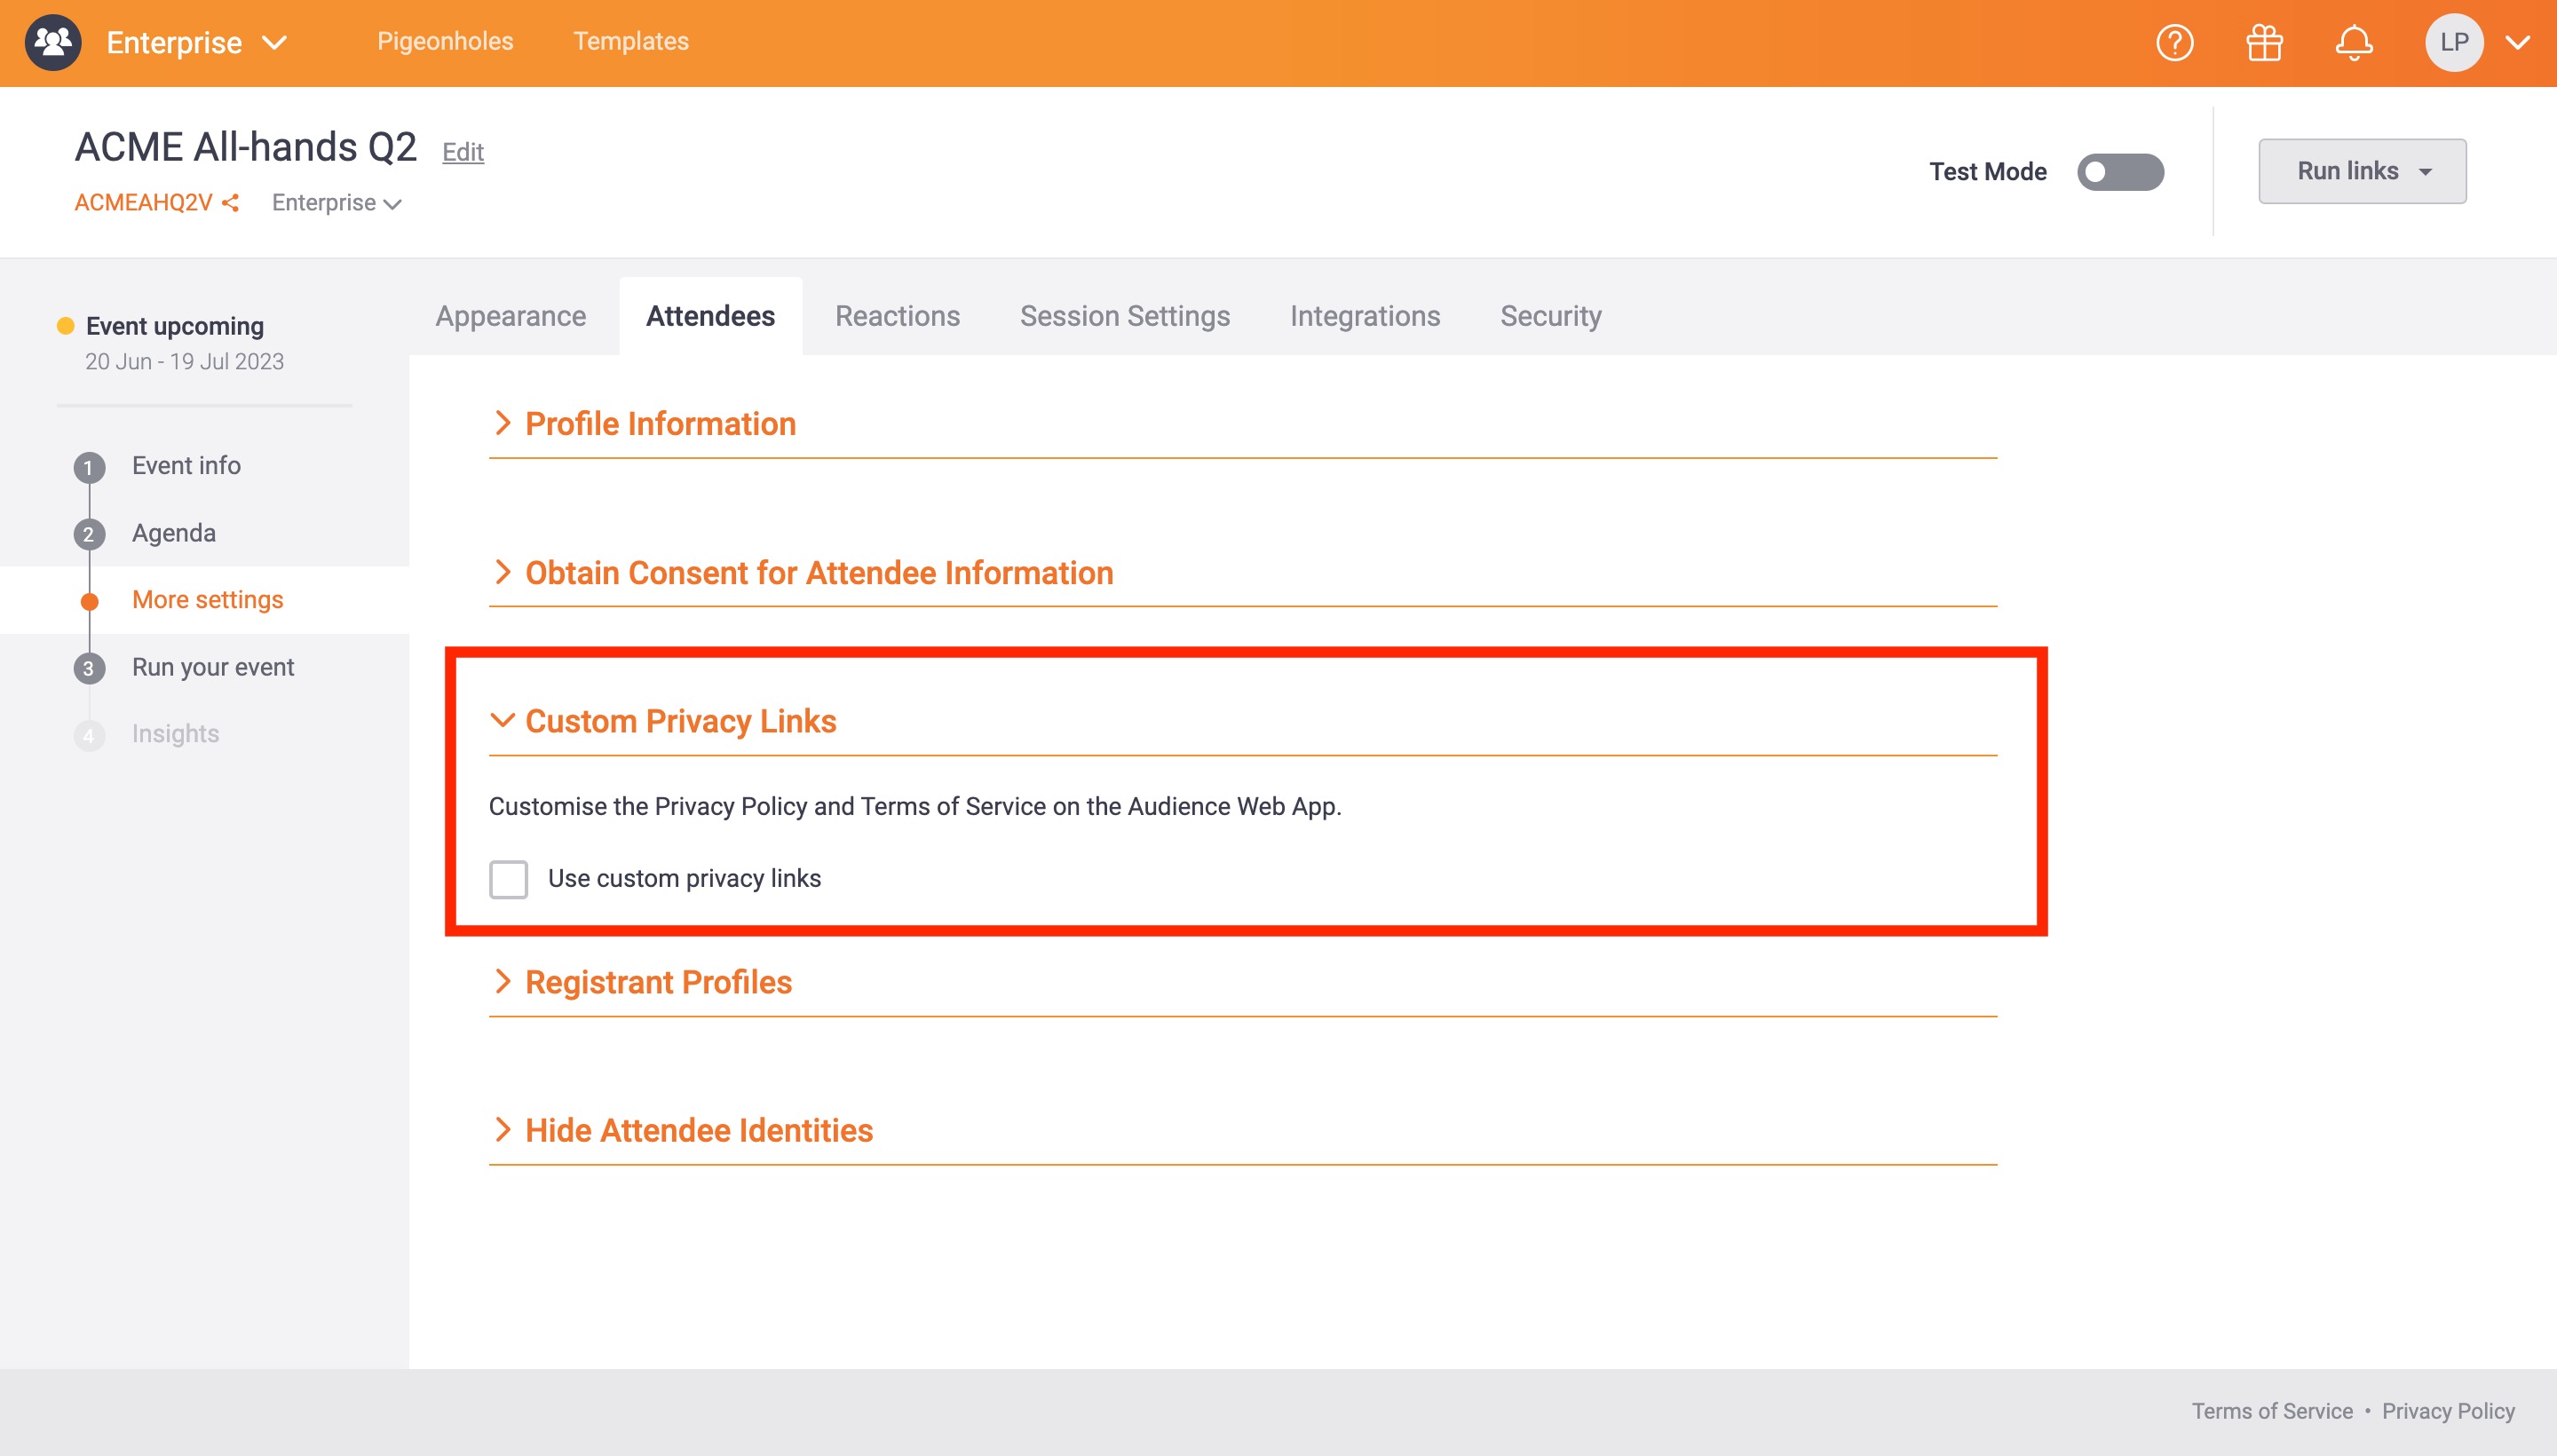Viewport: 2557px width, 1456px height.
Task: Expand Hide Attendee Identities section
Action: [698, 1130]
